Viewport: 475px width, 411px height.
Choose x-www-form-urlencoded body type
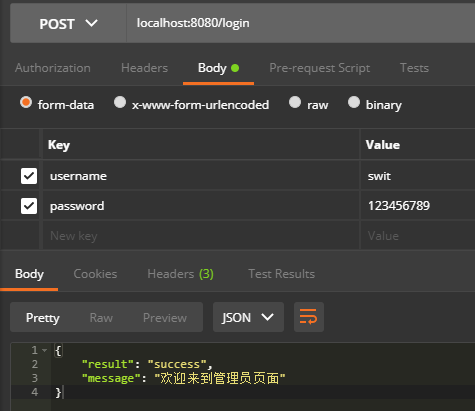[120, 102]
